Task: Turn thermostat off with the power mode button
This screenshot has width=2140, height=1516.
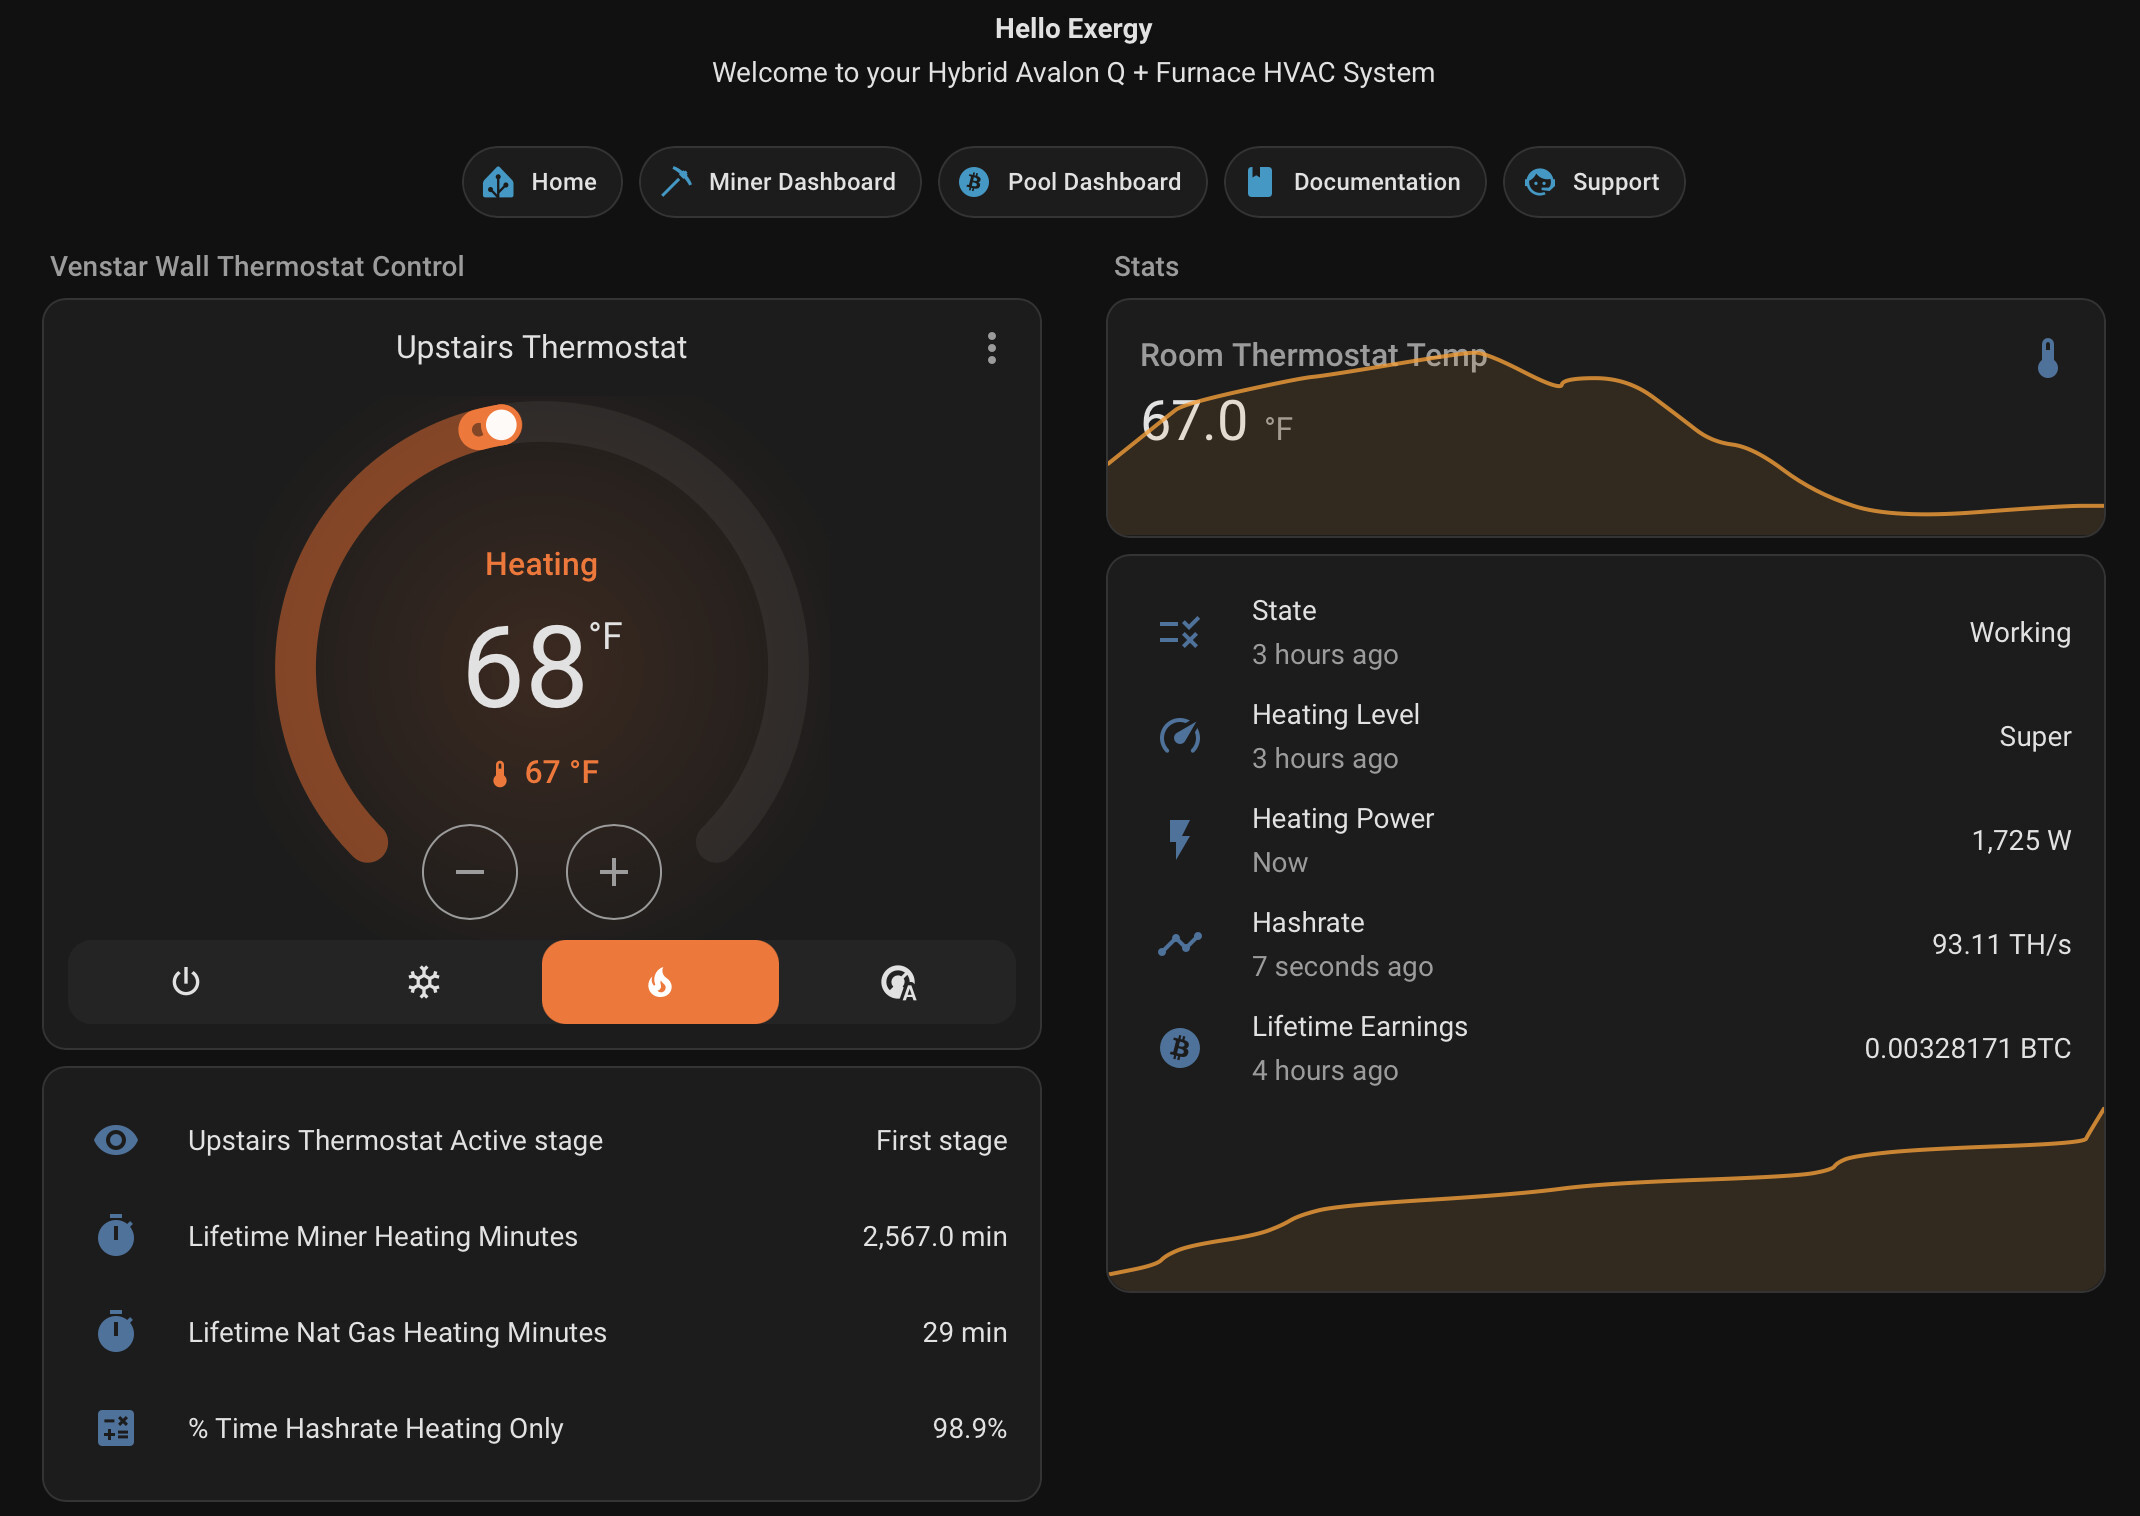Action: pos(186,982)
